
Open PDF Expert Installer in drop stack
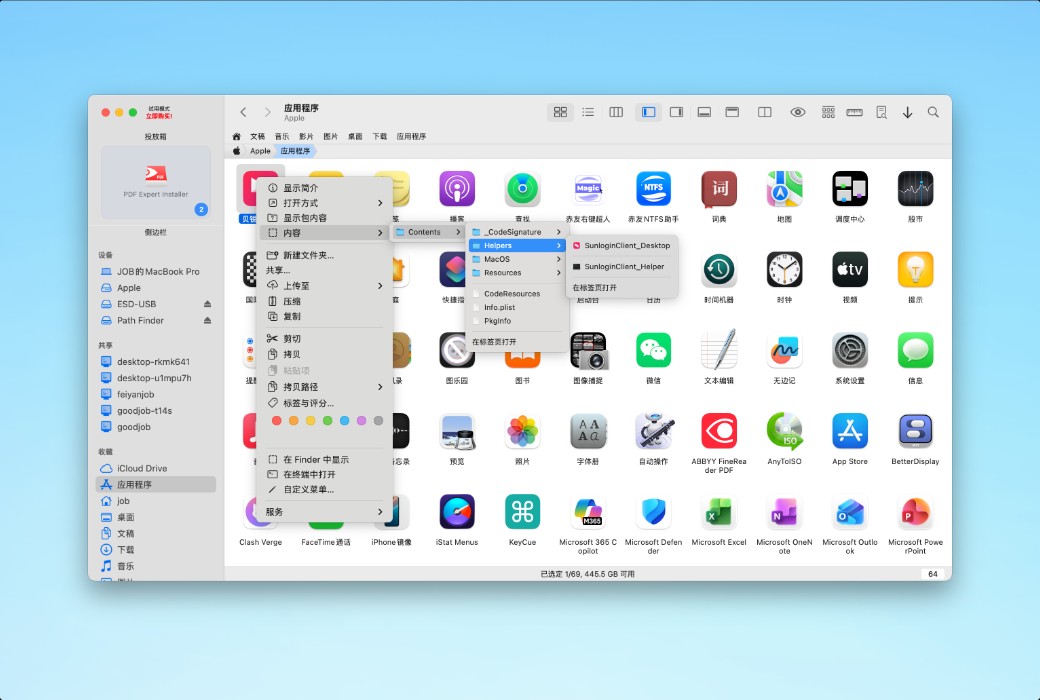point(156,182)
